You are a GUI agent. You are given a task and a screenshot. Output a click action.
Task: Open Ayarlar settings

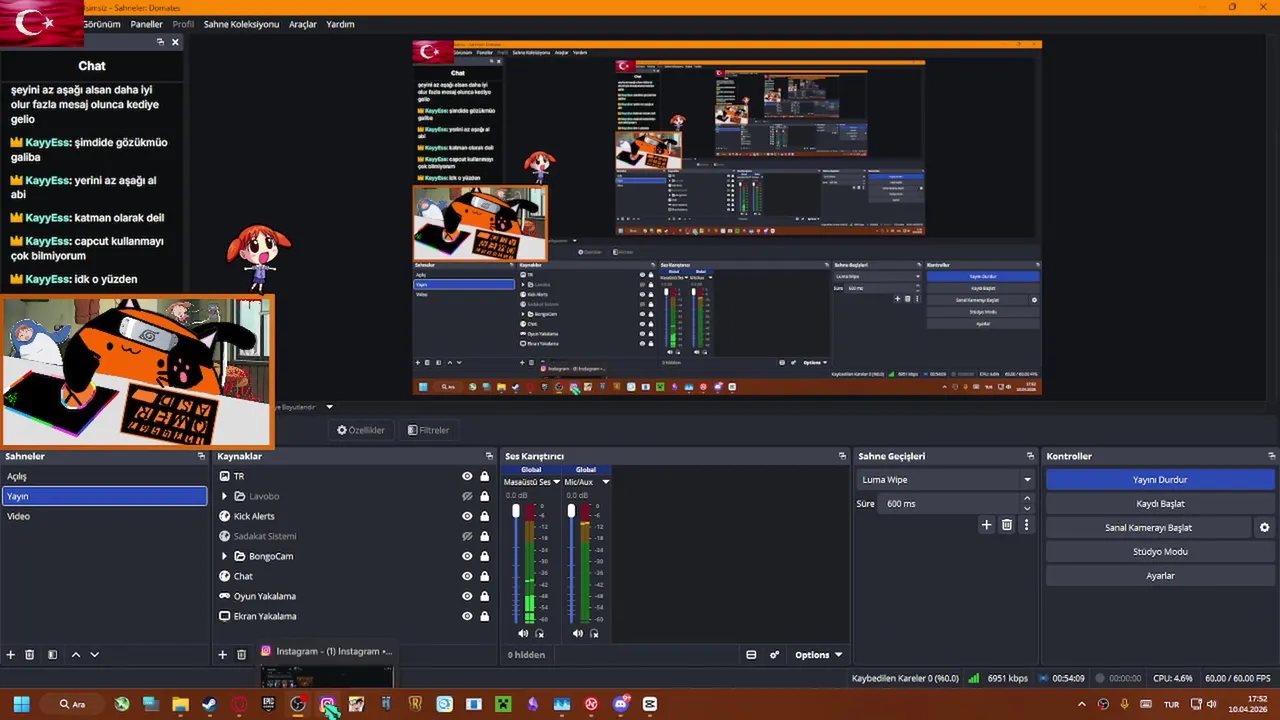coord(1160,576)
